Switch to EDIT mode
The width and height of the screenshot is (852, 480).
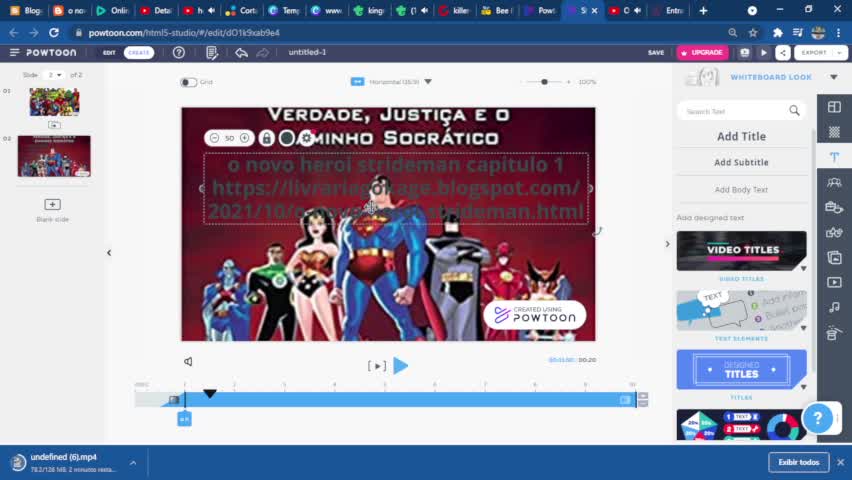(109, 53)
